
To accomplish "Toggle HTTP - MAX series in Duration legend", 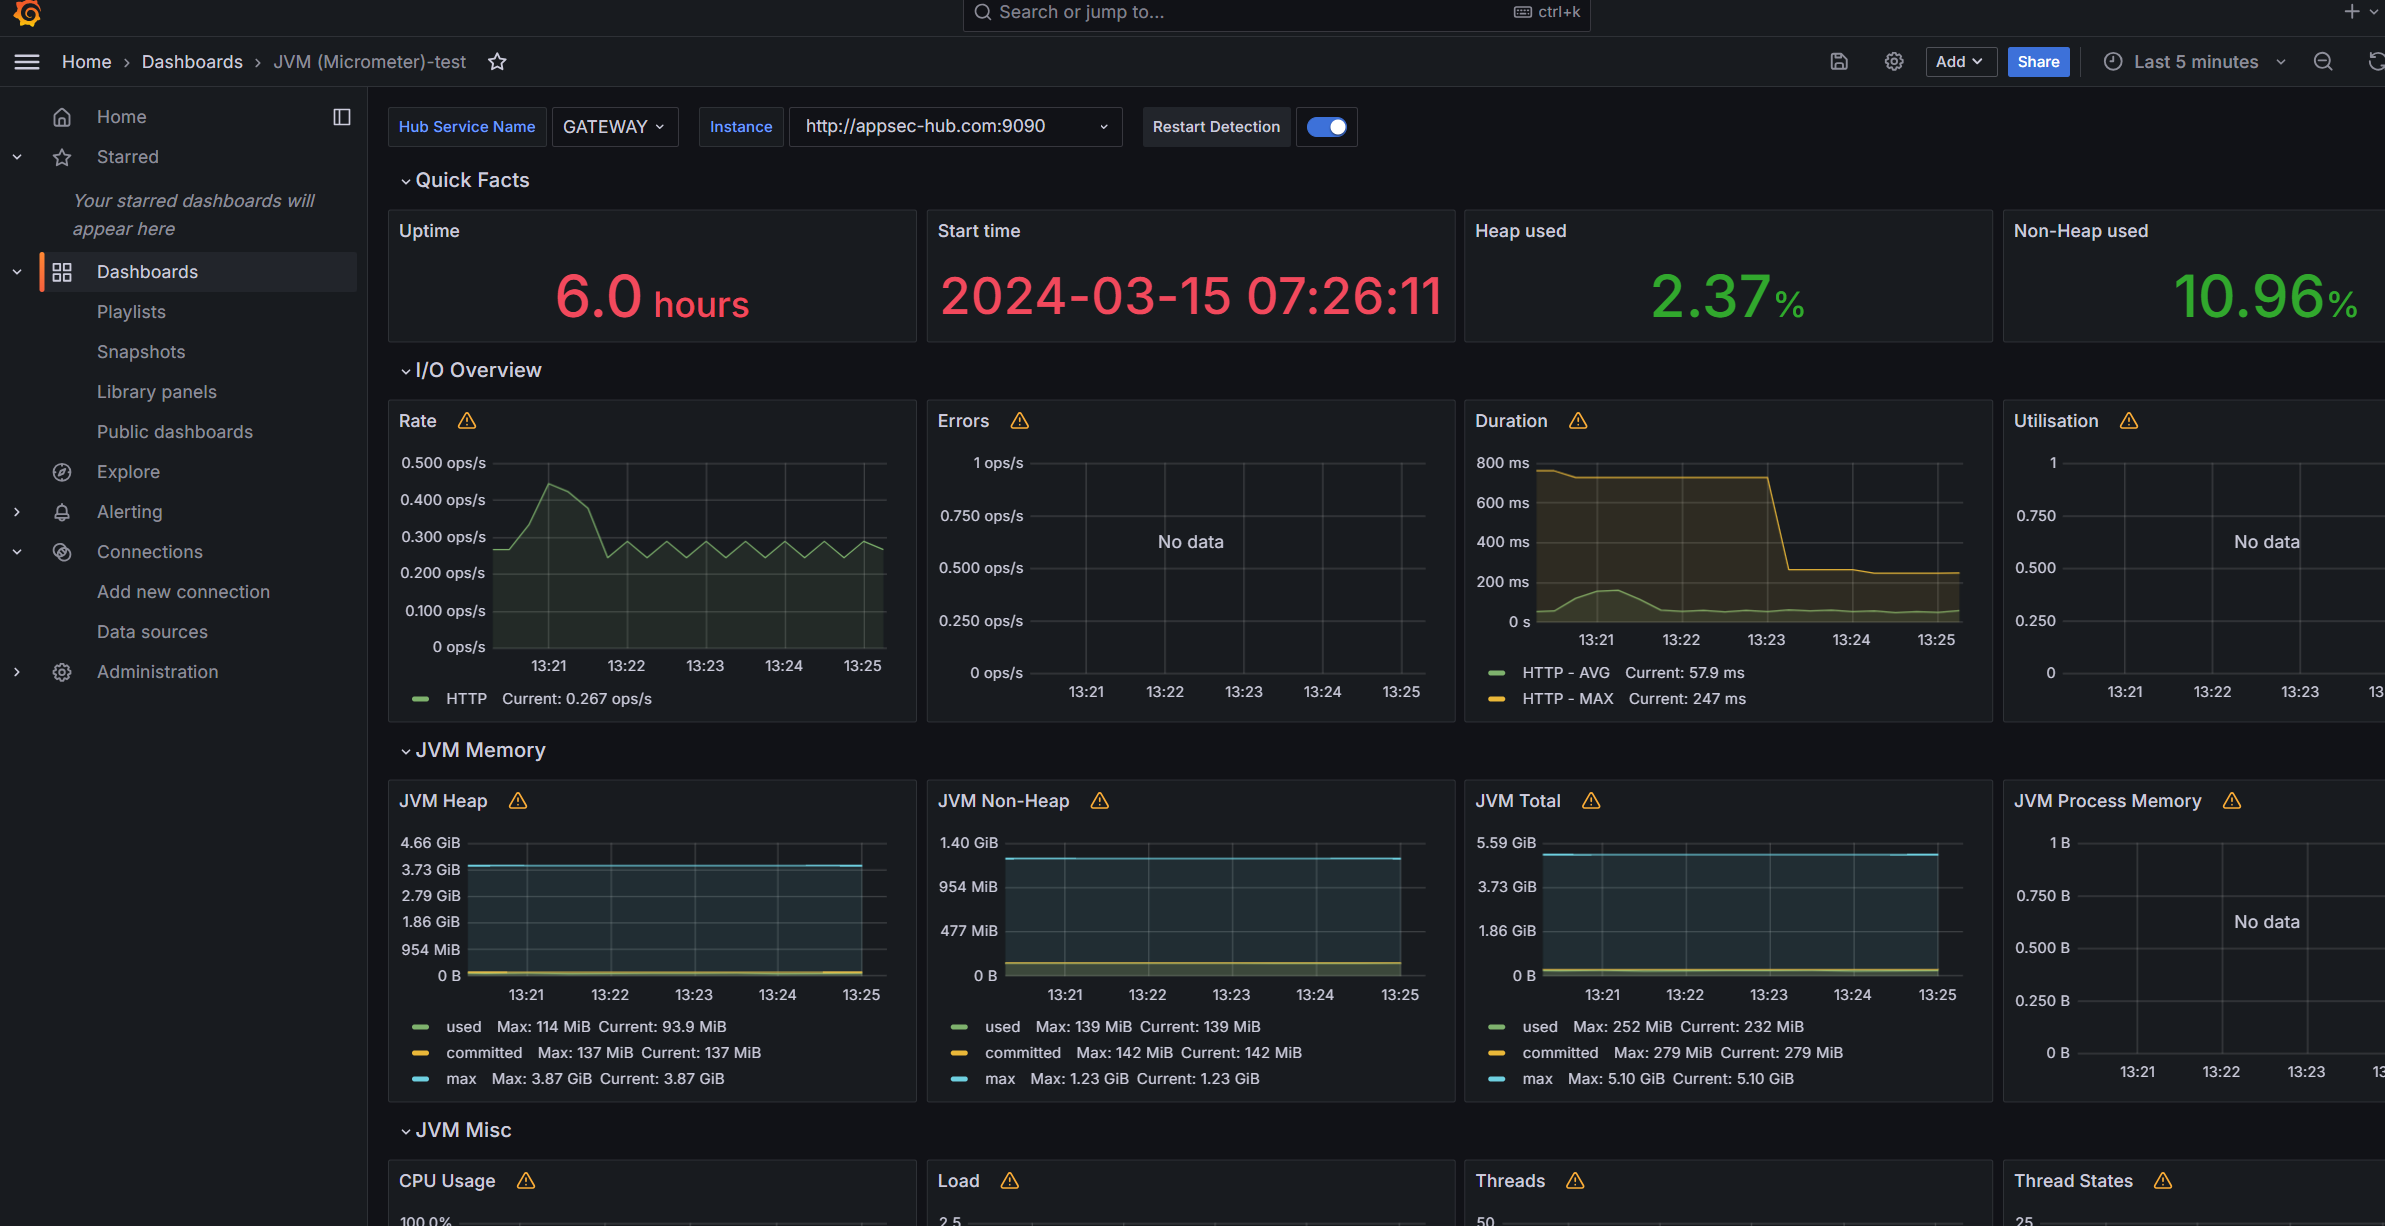I will point(1567,699).
